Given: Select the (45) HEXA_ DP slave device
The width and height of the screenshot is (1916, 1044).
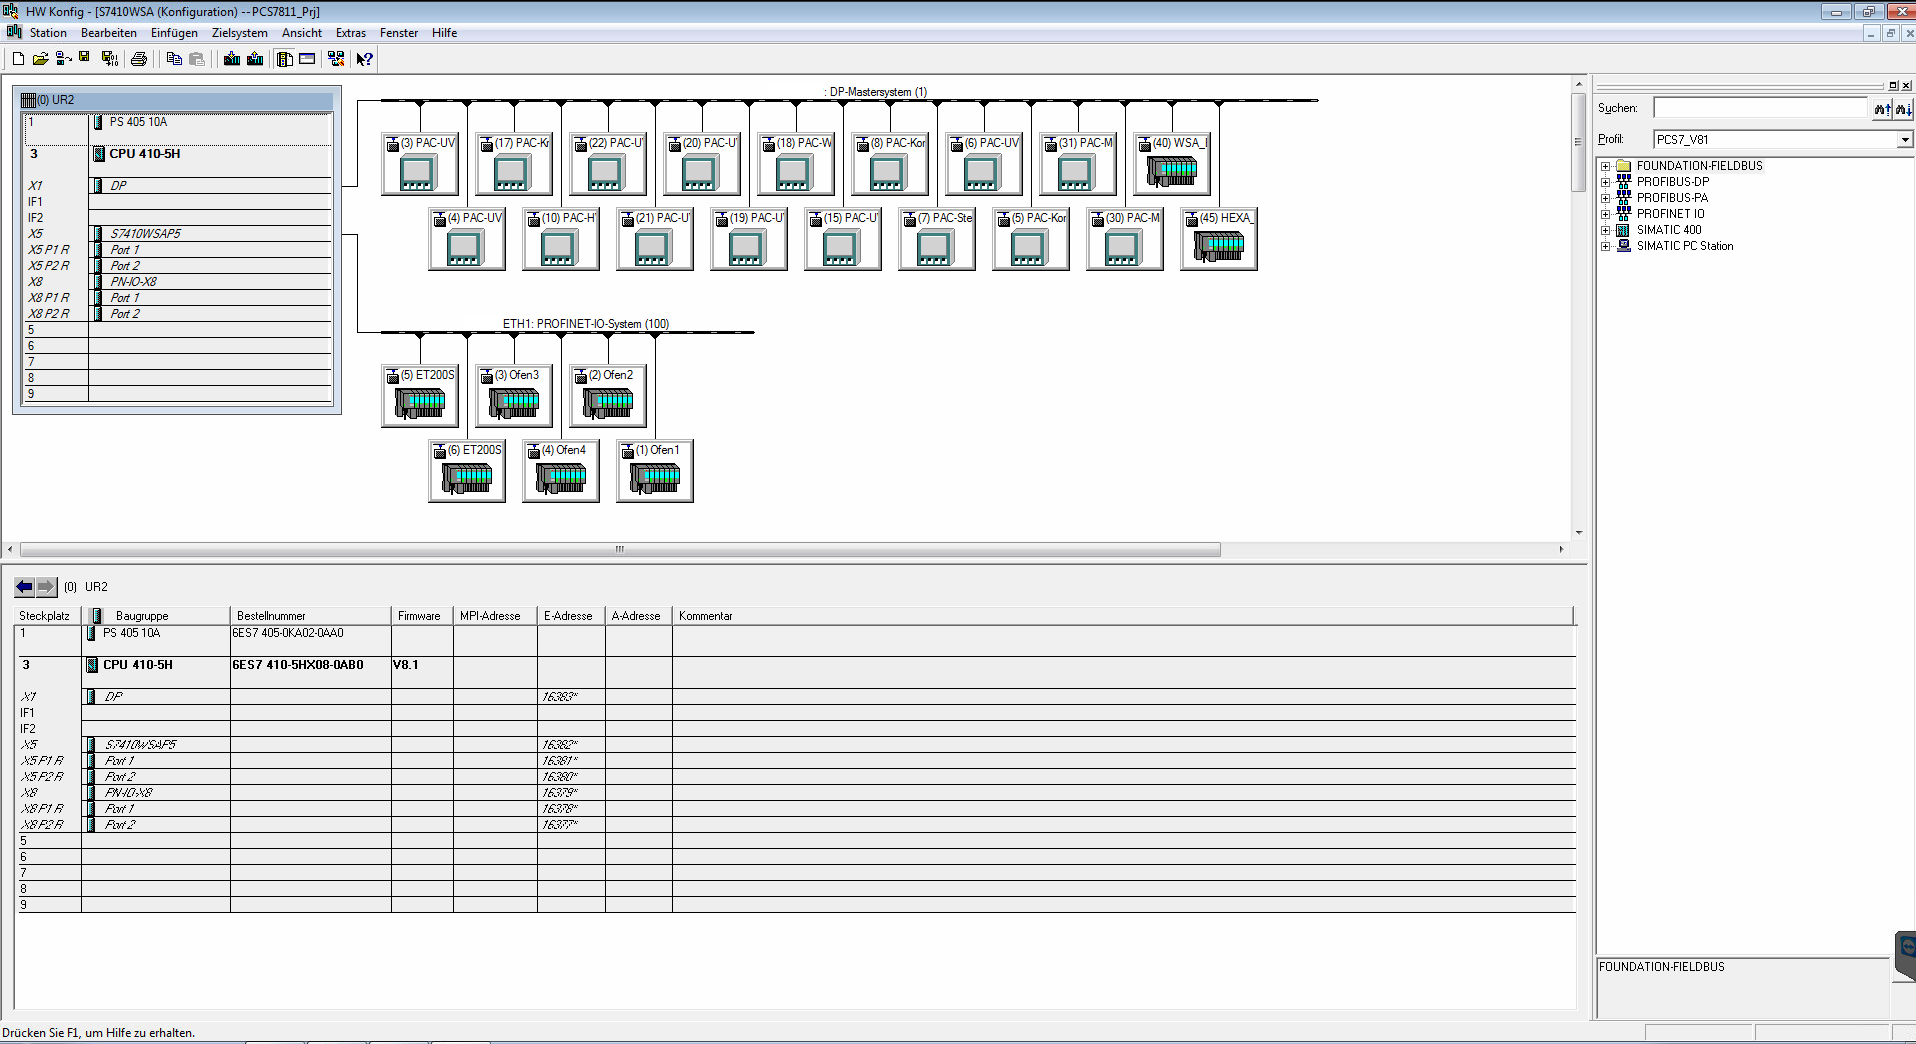Looking at the screenshot, I should pos(1219,240).
